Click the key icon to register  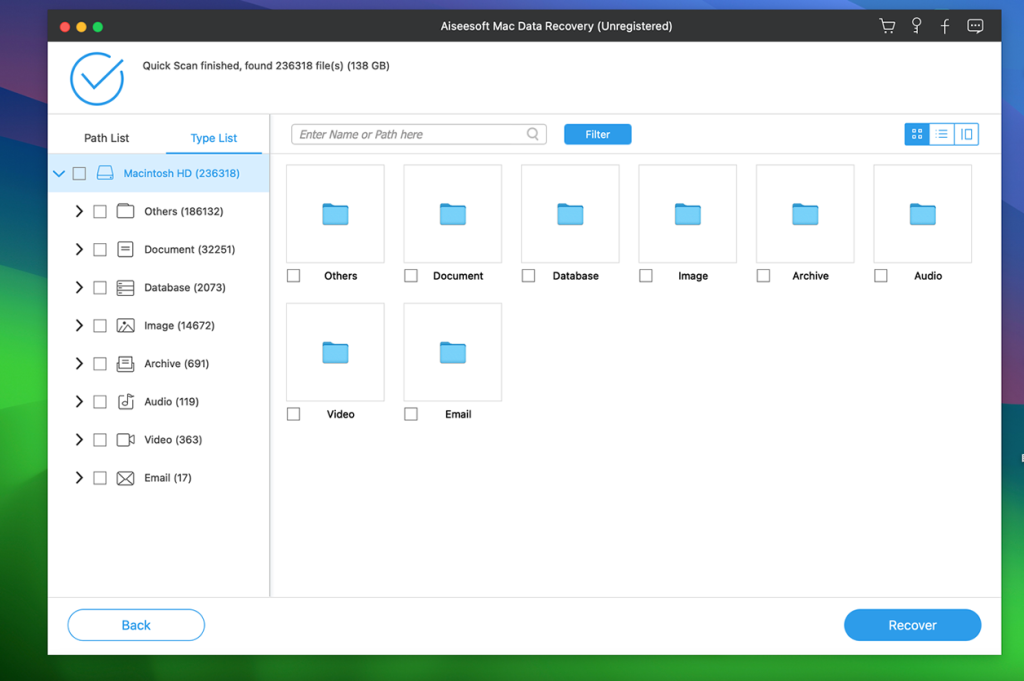pyautogui.click(x=916, y=25)
